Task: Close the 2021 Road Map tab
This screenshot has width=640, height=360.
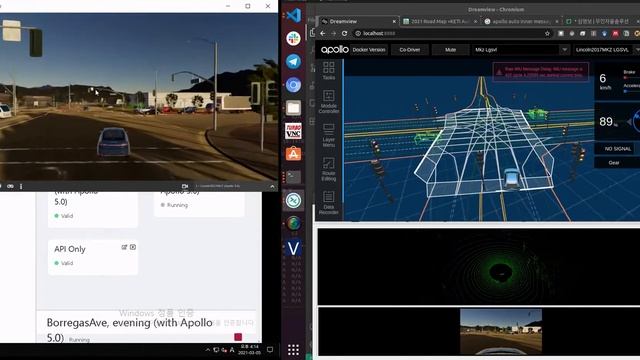Action: tap(475, 21)
